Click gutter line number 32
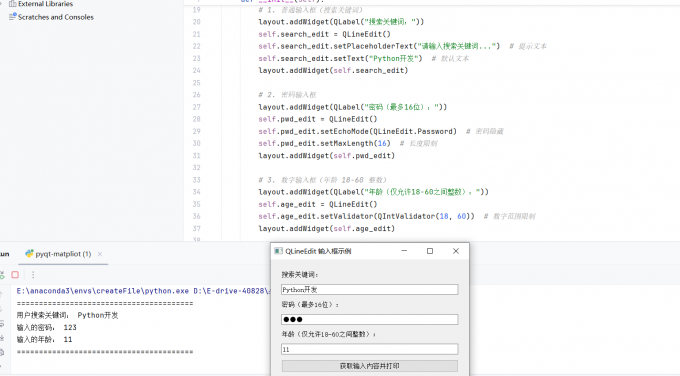The width and height of the screenshot is (680, 376). click(x=196, y=168)
